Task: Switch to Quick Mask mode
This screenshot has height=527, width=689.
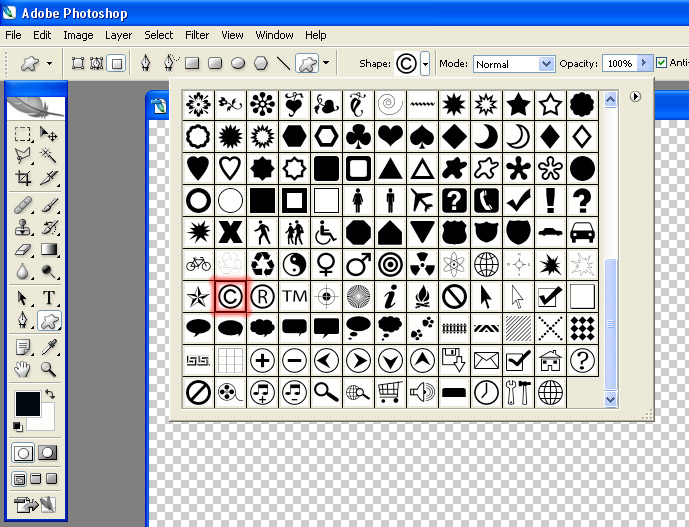Action: [47, 453]
